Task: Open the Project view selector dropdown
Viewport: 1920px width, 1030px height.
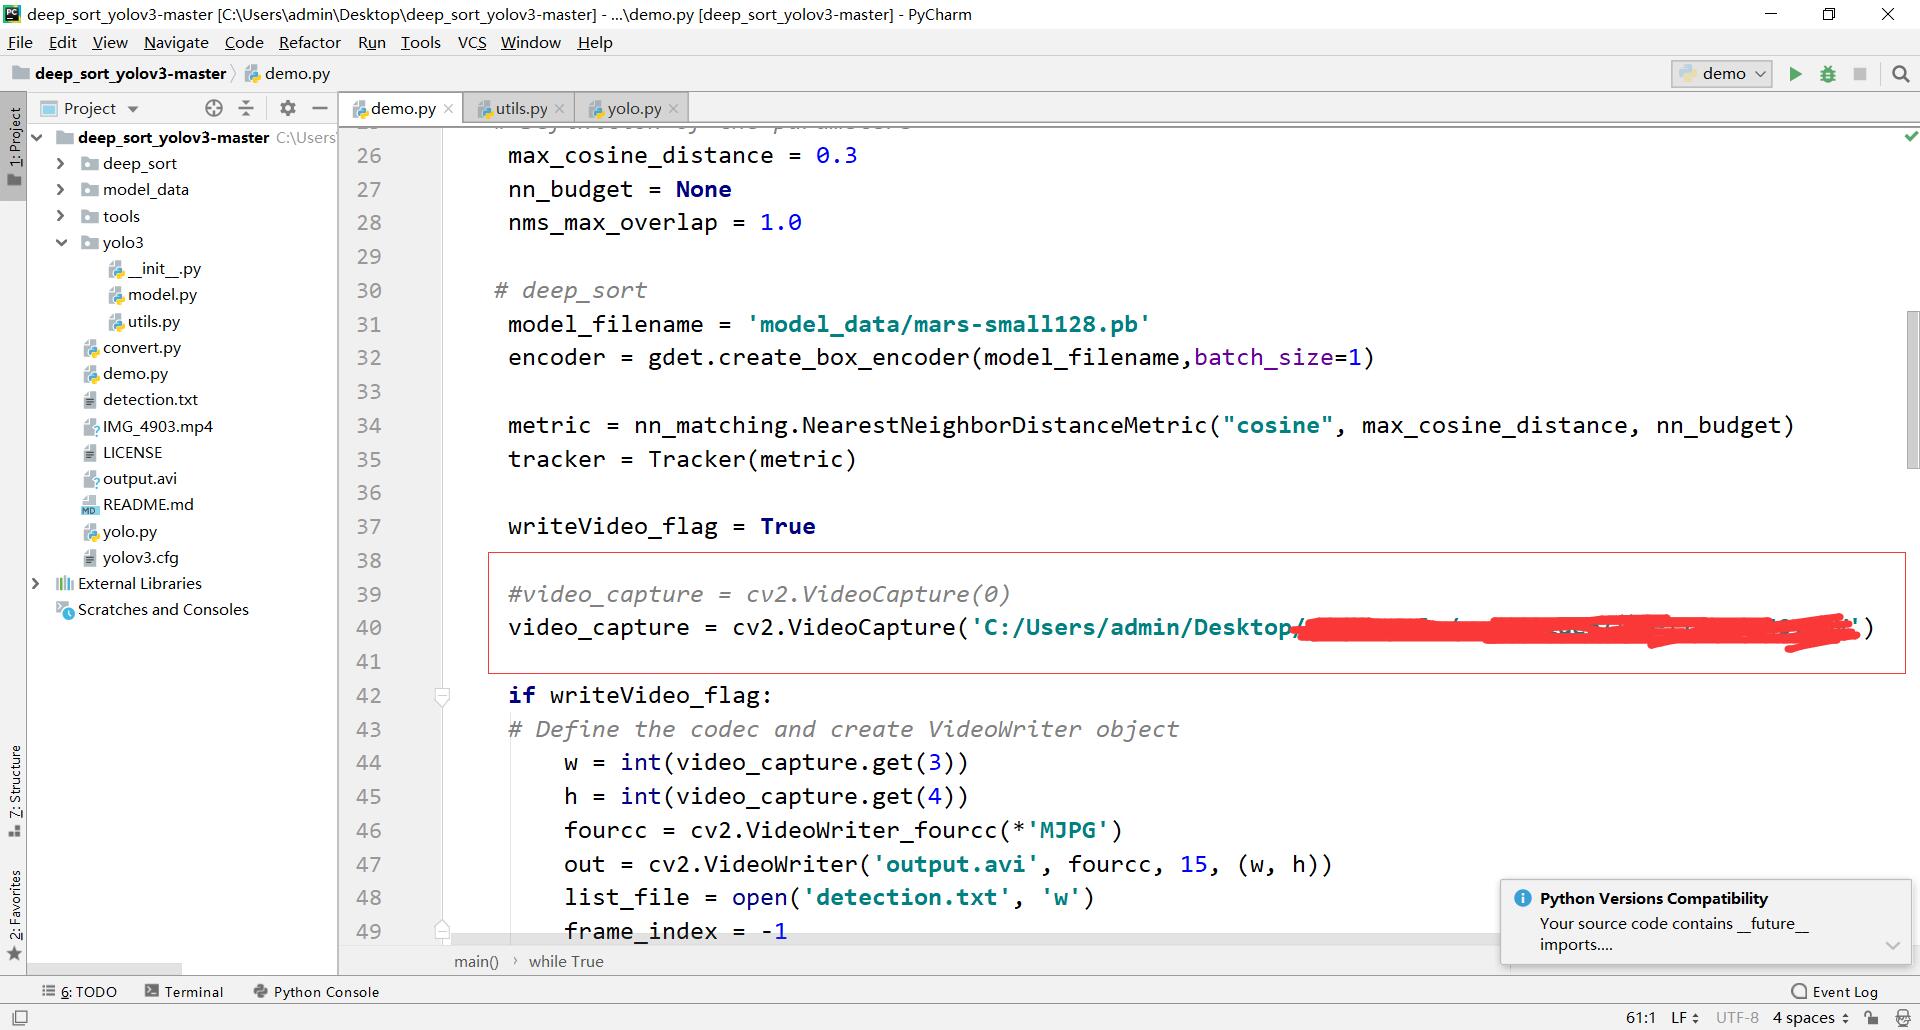Action: [x=135, y=108]
